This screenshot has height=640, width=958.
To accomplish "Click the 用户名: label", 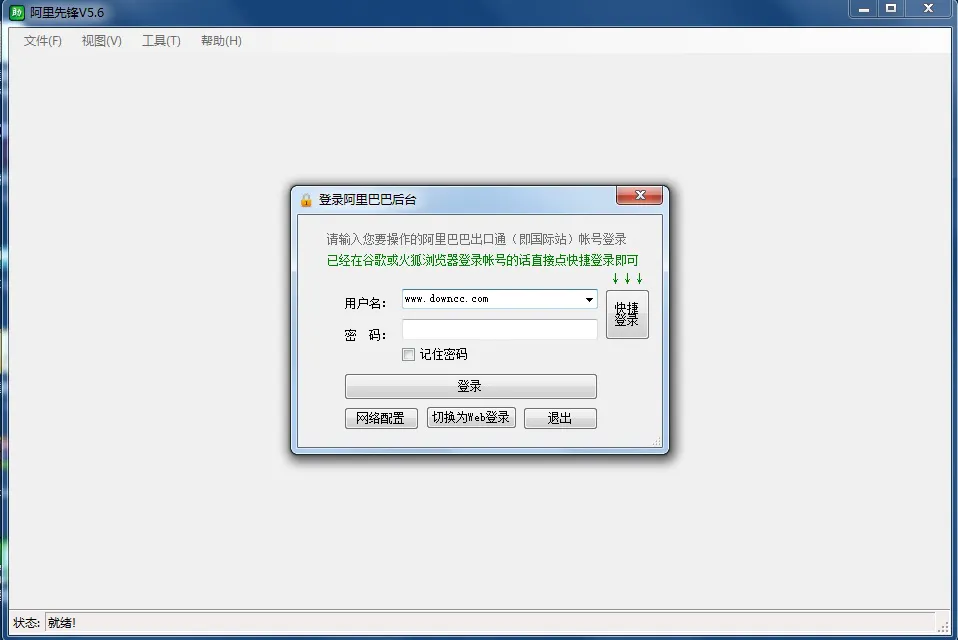I will pyautogui.click(x=365, y=304).
